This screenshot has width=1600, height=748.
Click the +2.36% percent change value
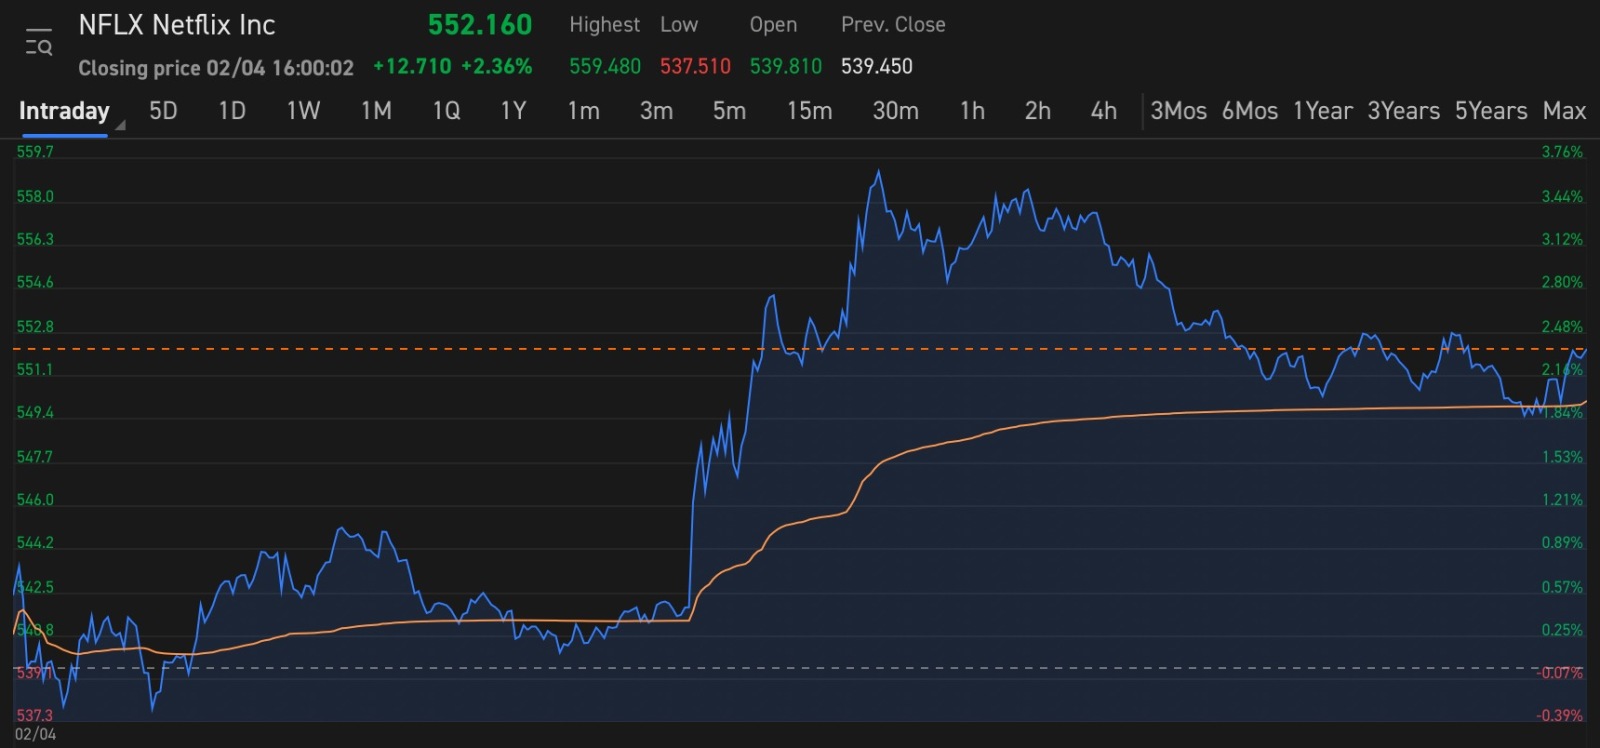[496, 66]
